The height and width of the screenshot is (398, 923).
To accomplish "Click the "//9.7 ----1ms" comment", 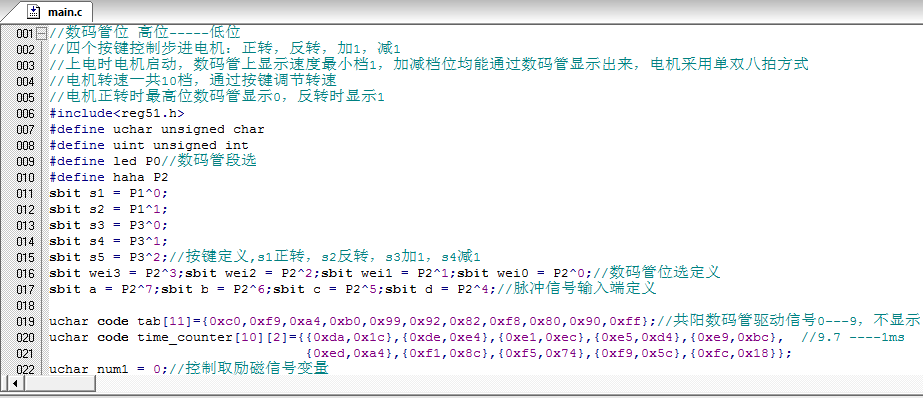I will (853, 337).
